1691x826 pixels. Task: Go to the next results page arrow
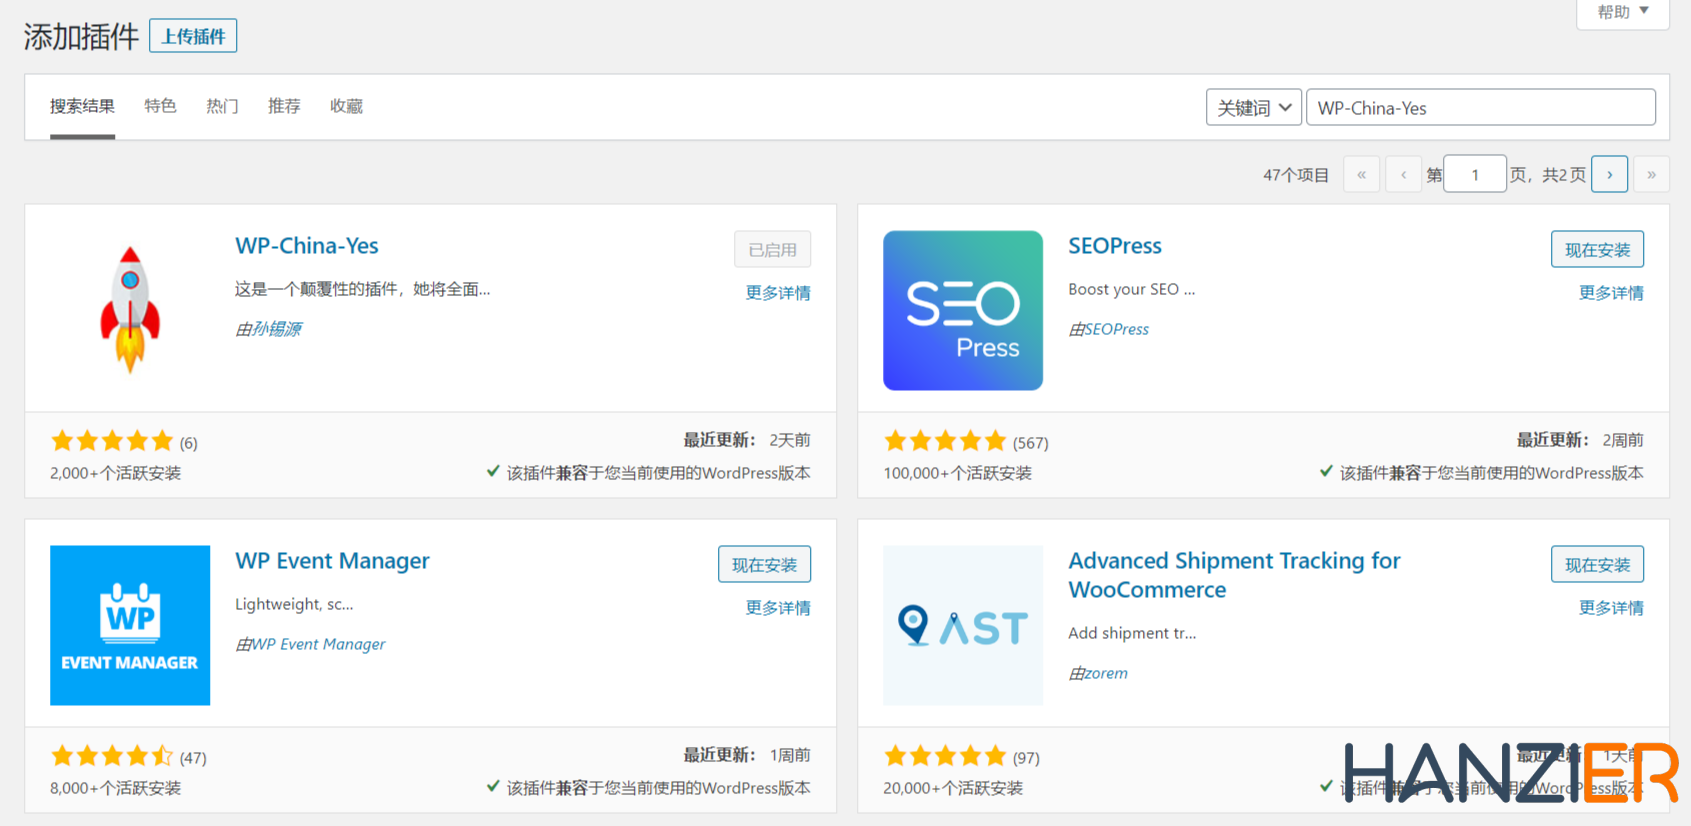(1609, 174)
